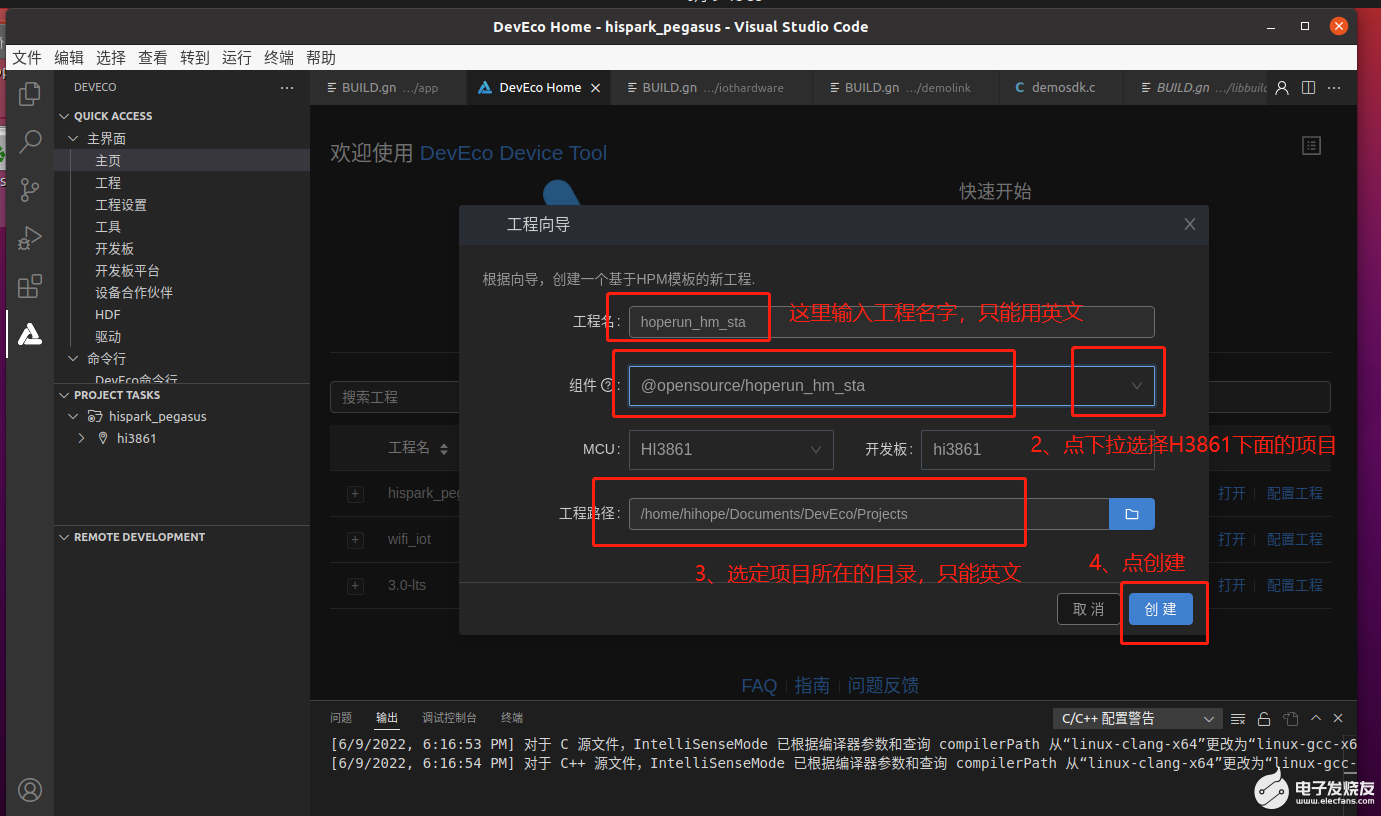The width and height of the screenshot is (1381, 816).
Task: Expand the REMOTE DEVELOPMENT section
Action: click(65, 537)
